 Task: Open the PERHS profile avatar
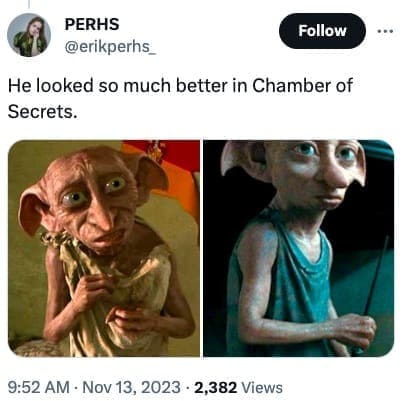(29, 35)
